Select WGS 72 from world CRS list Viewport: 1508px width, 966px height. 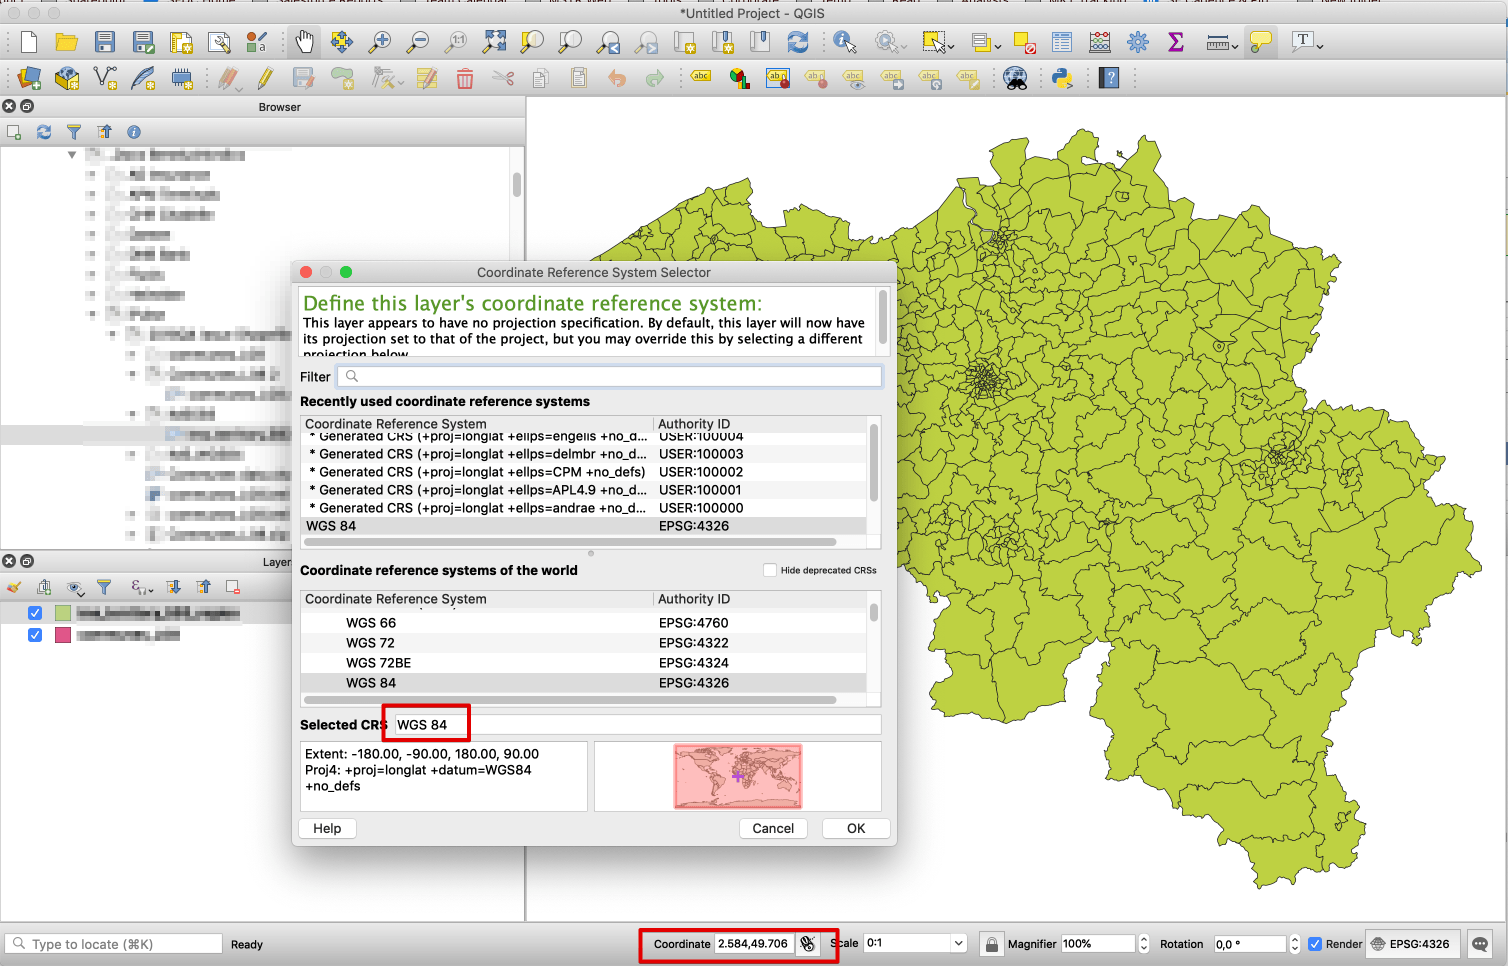pos(371,643)
